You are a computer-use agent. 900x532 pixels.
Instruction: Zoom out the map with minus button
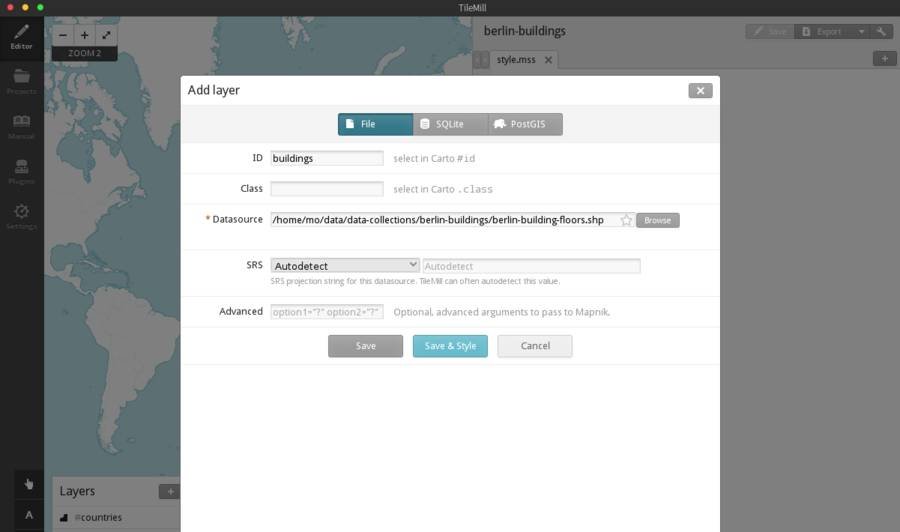point(63,35)
